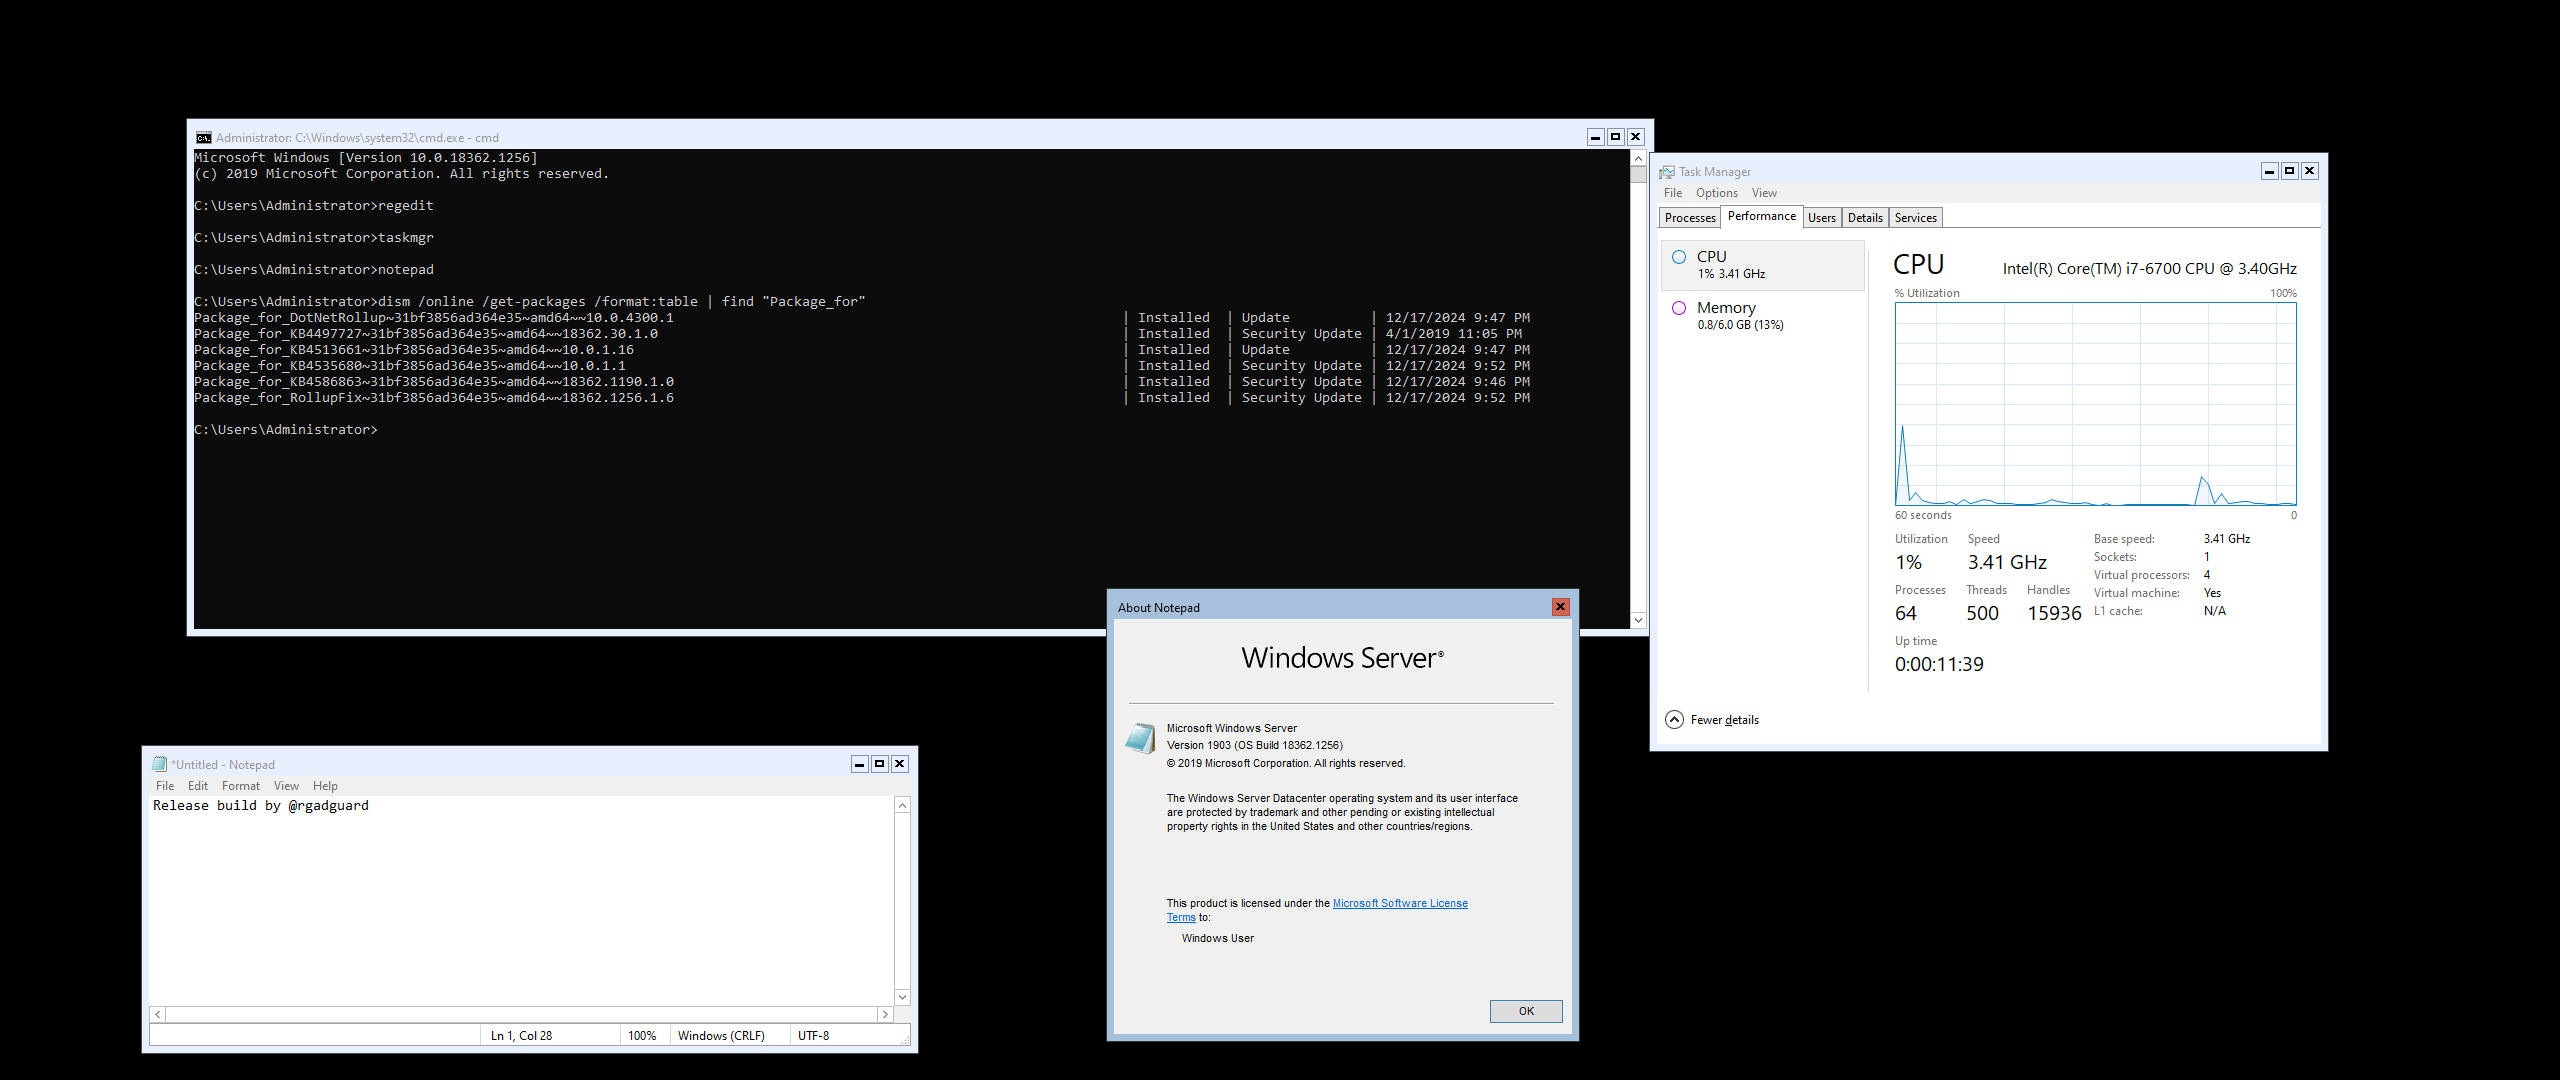Minimize the cmd window
The height and width of the screenshot is (1080, 2560).
coord(1596,137)
